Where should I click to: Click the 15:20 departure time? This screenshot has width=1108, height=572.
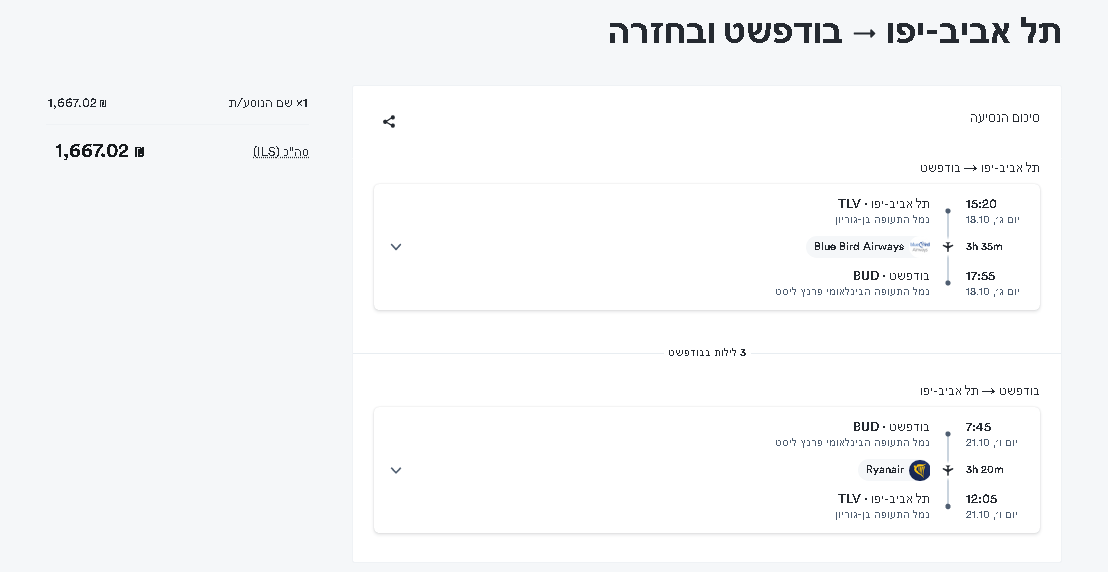click(x=980, y=204)
